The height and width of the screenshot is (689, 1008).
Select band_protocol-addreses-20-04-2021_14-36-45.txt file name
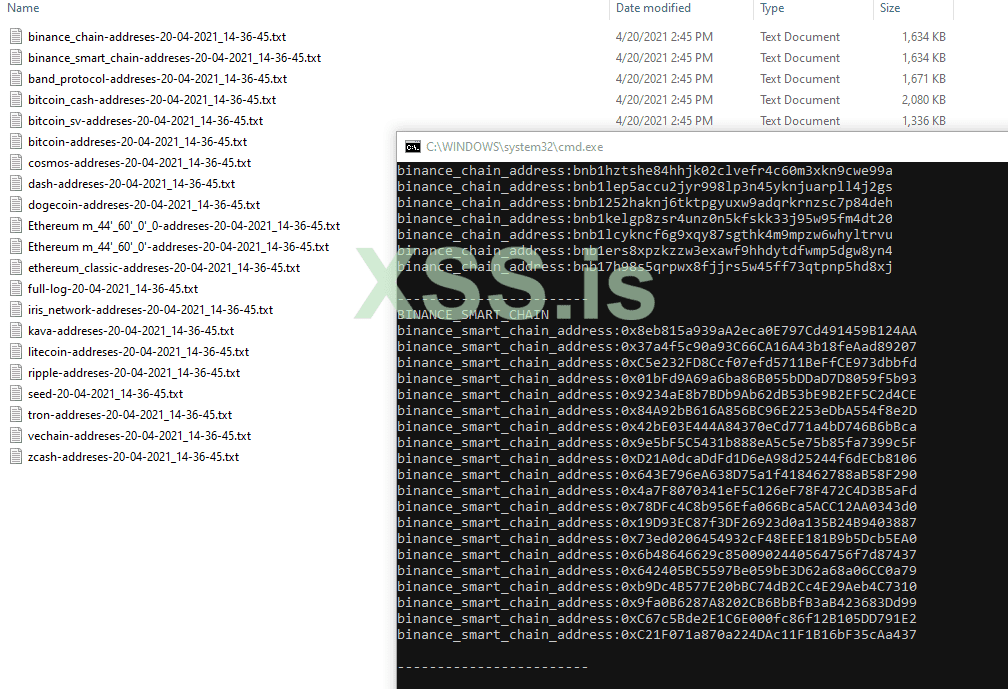(158, 78)
